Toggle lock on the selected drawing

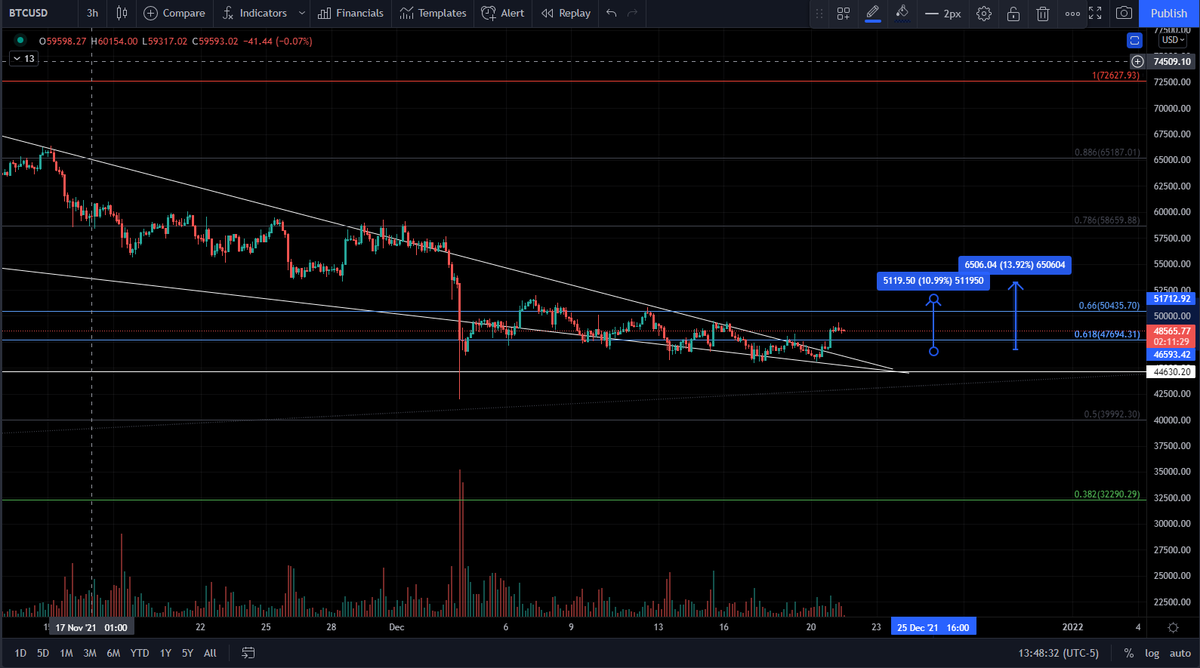1013,14
